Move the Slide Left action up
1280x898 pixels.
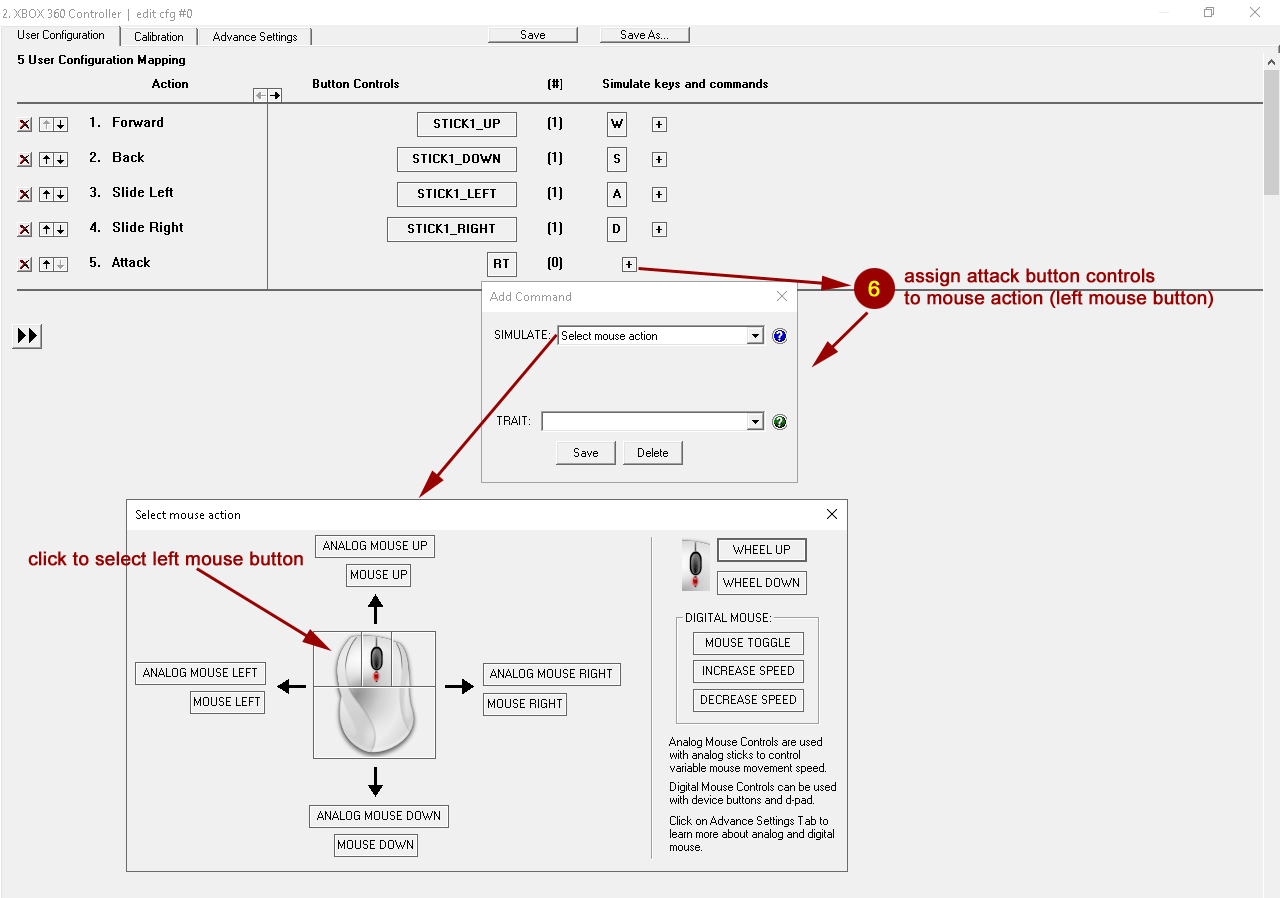[46, 195]
